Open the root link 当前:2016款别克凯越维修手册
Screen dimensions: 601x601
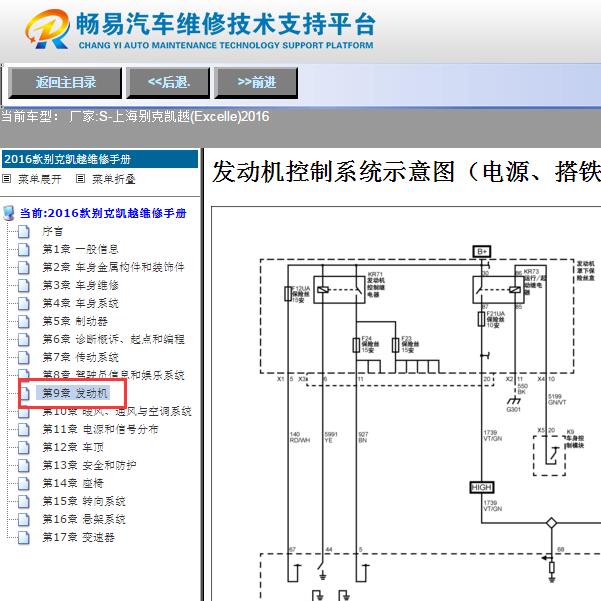click(103, 213)
